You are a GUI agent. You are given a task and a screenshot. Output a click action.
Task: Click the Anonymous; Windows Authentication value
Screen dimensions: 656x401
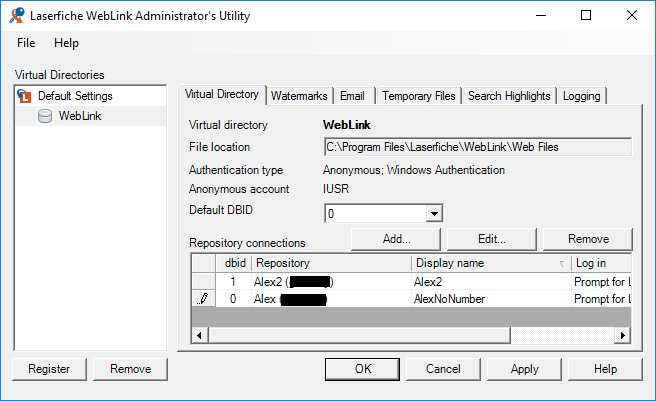414,170
